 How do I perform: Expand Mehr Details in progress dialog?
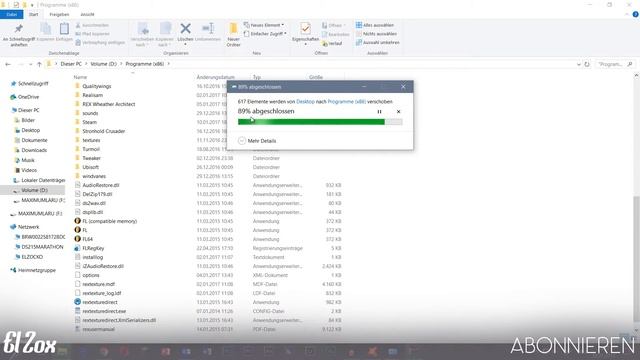257,141
